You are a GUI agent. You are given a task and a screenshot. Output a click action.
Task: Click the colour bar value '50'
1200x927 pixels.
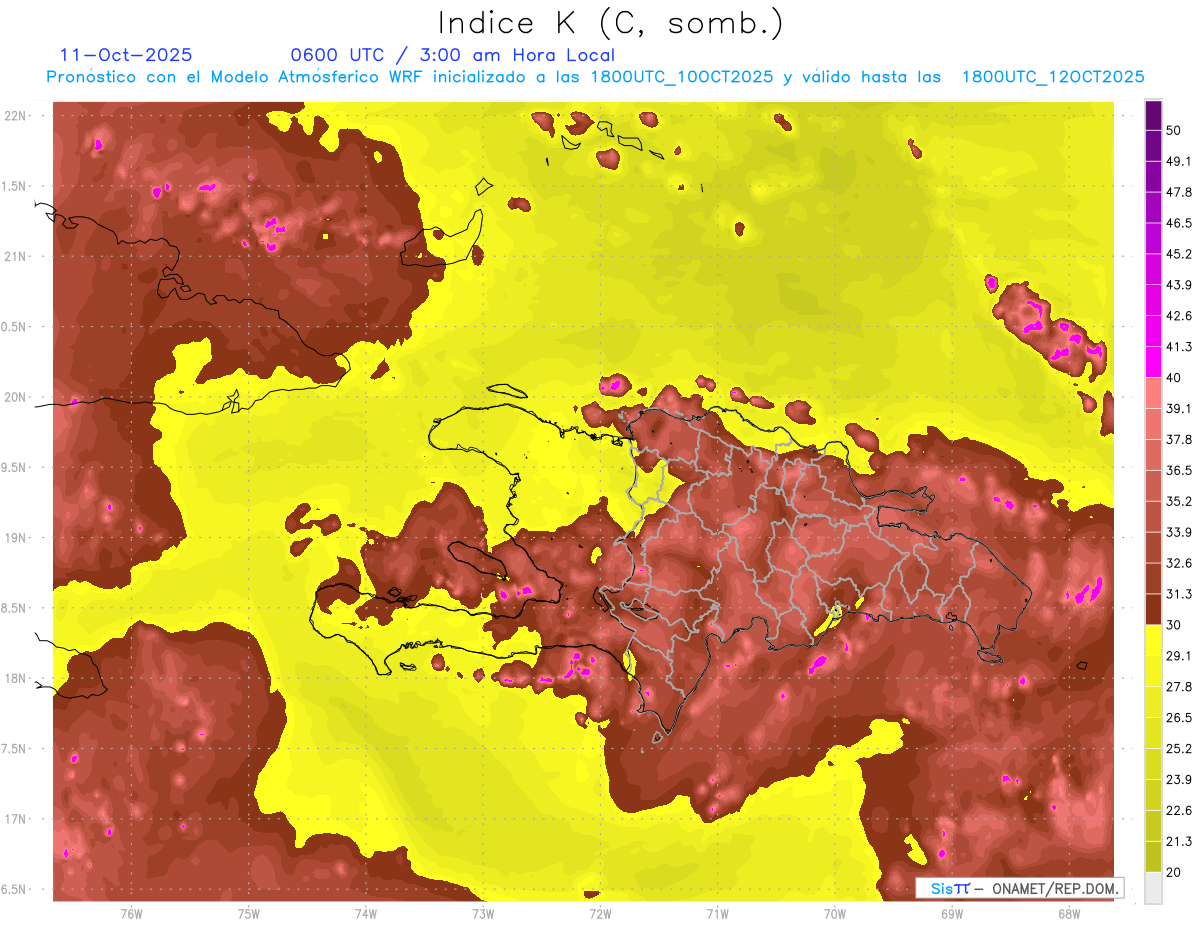coord(1174,130)
